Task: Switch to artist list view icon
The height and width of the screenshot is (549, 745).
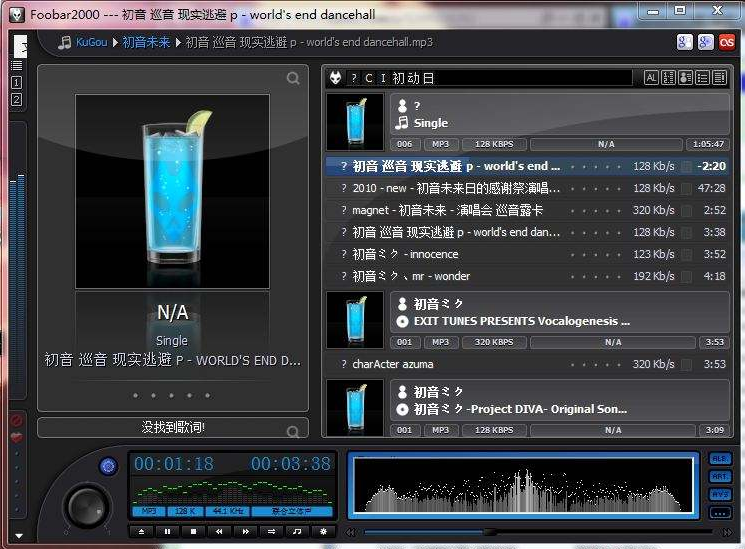Action: pos(686,77)
